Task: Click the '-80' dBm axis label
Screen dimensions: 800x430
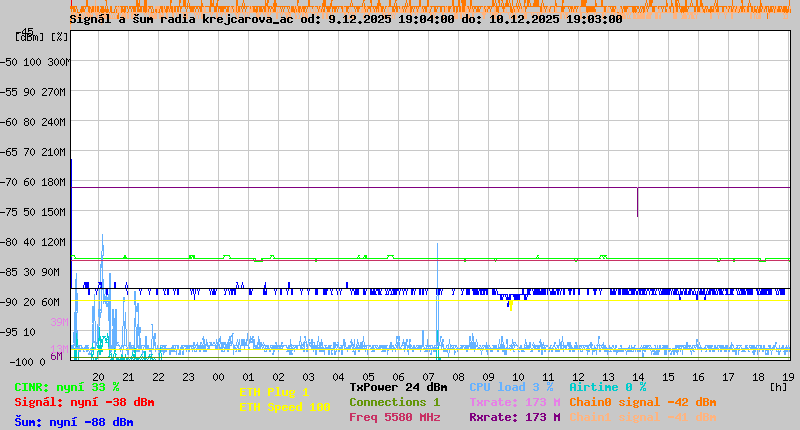Action: pos(9,242)
